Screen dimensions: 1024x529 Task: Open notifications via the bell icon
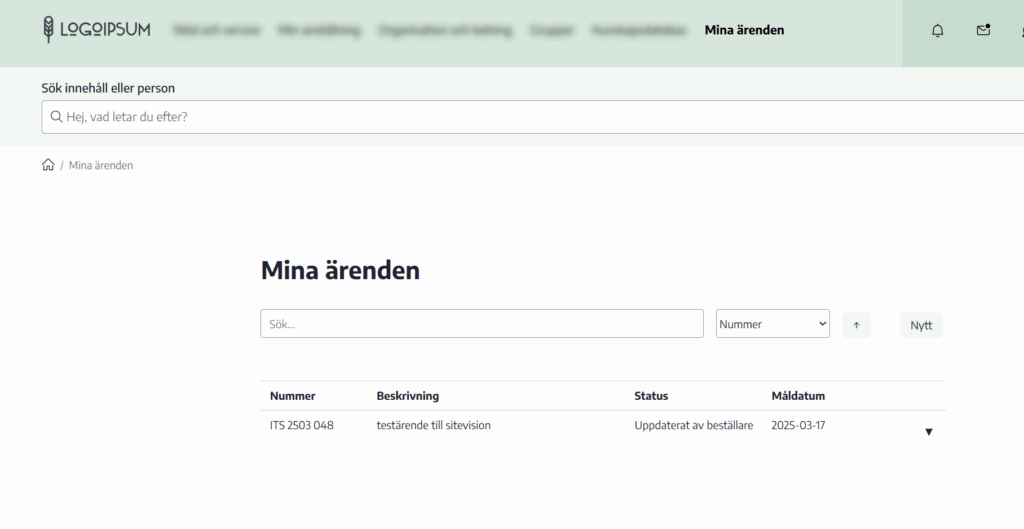pos(937,31)
